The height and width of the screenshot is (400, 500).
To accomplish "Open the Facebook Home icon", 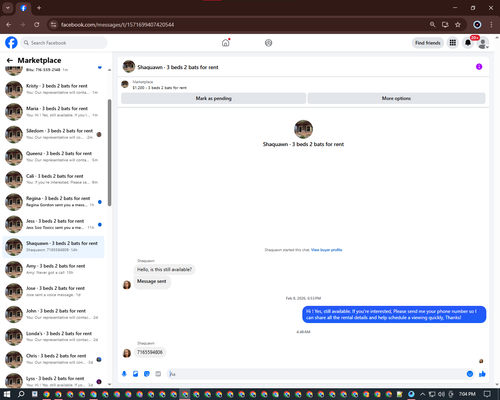I will click(226, 43).
